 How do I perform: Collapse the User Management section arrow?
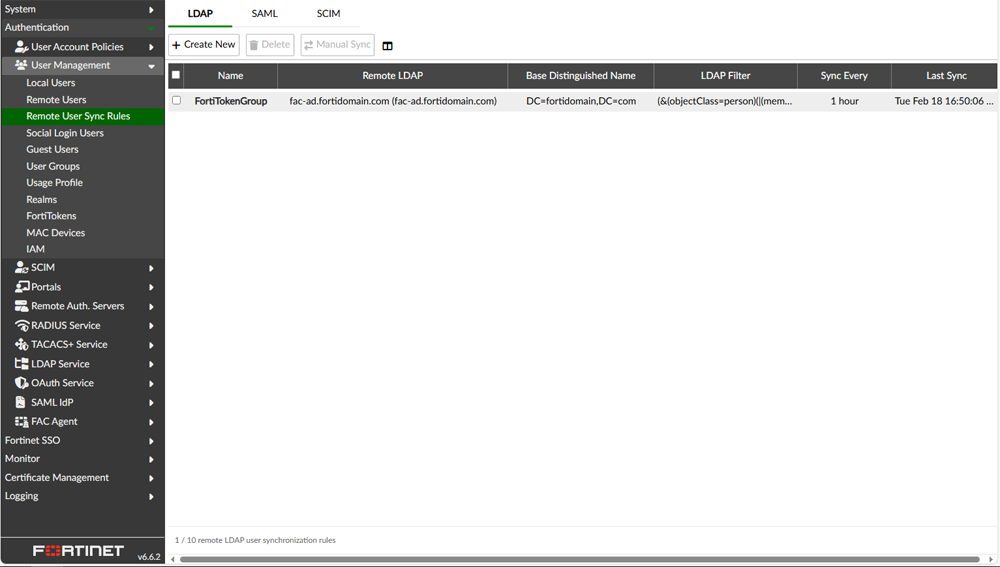(151, 66)
